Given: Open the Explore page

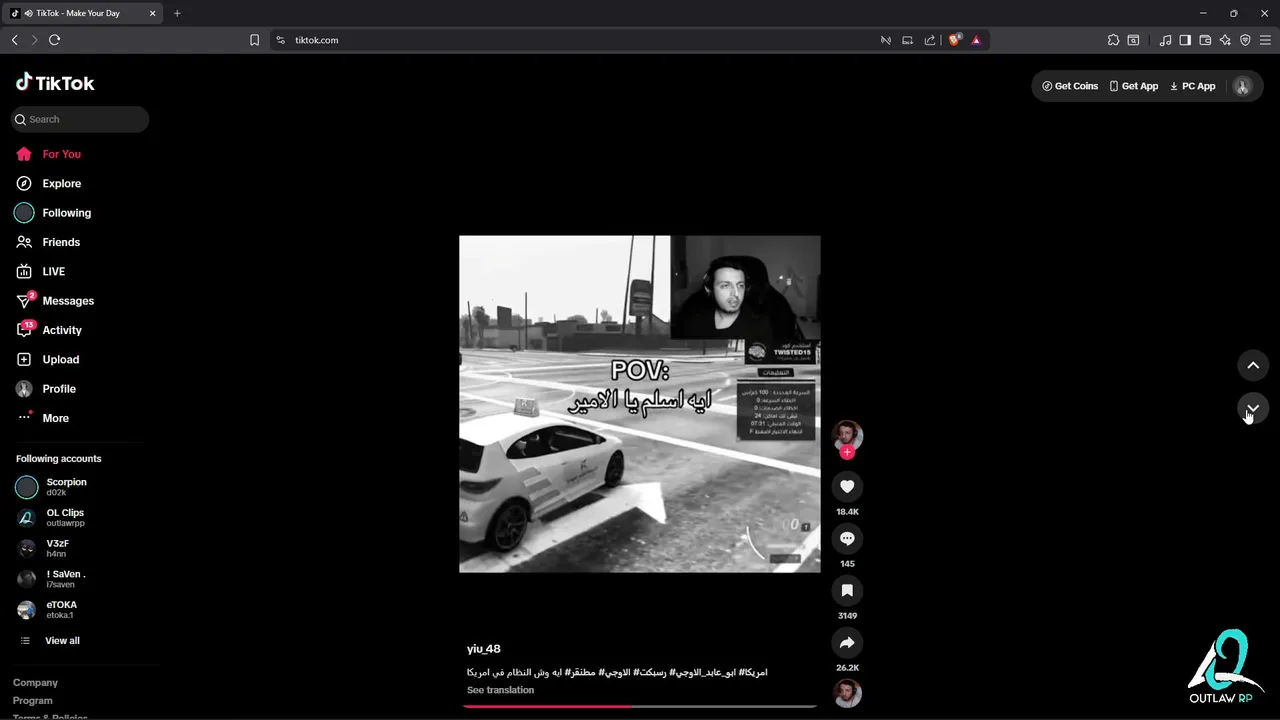Looking at the screenshot, I should [x=61, y=183].
